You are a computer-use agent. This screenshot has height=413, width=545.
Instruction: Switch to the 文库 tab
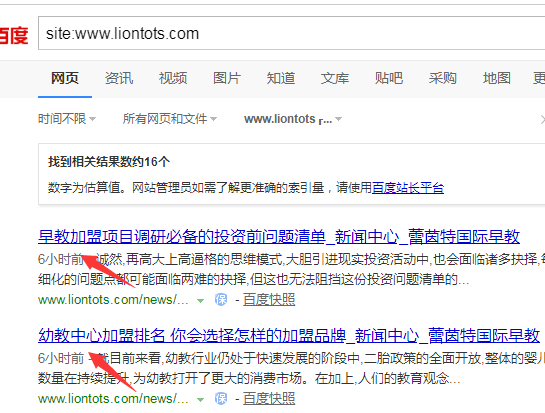coord(335,78)
